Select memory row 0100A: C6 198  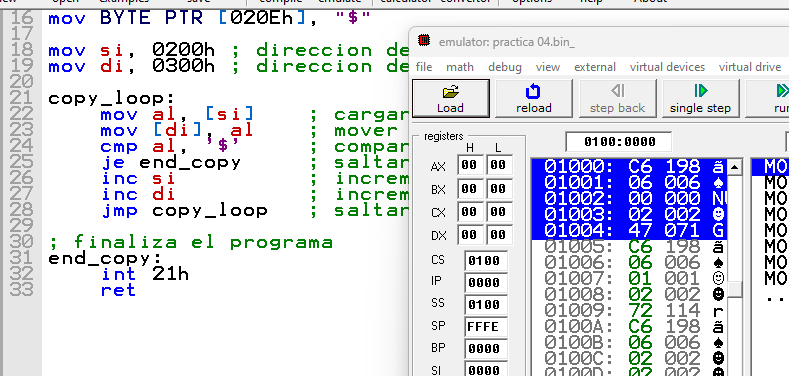tap(629, 327)
